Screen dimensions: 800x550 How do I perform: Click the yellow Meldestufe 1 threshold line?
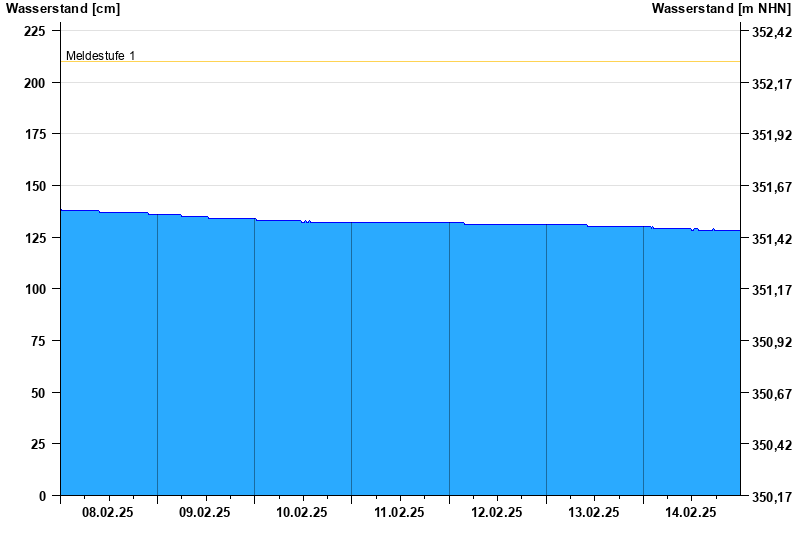point(401,62)
